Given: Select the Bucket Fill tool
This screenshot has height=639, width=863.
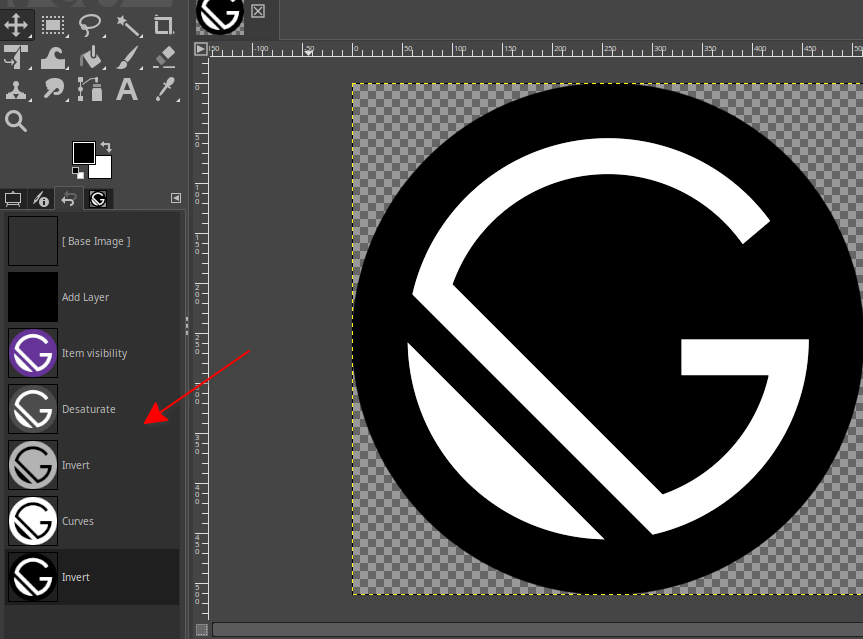Looking at the screenshot, I should pos(90,57).
